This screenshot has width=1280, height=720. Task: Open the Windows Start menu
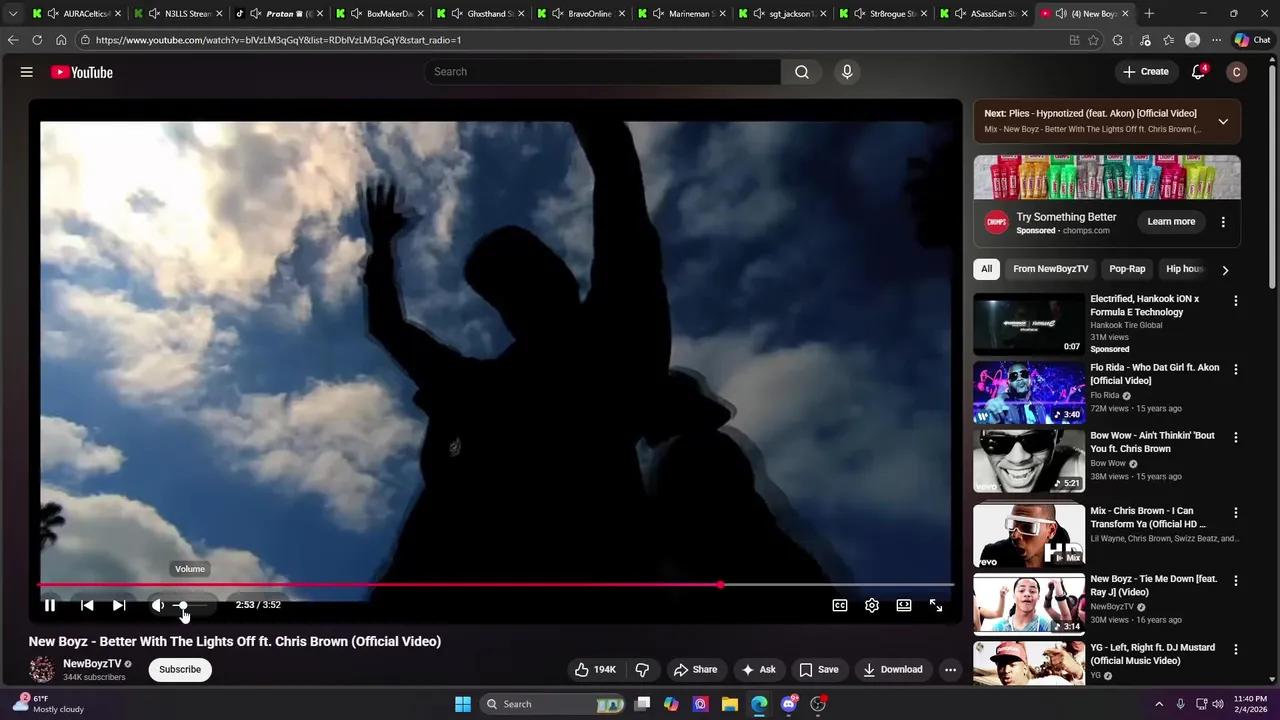[463, 704]
